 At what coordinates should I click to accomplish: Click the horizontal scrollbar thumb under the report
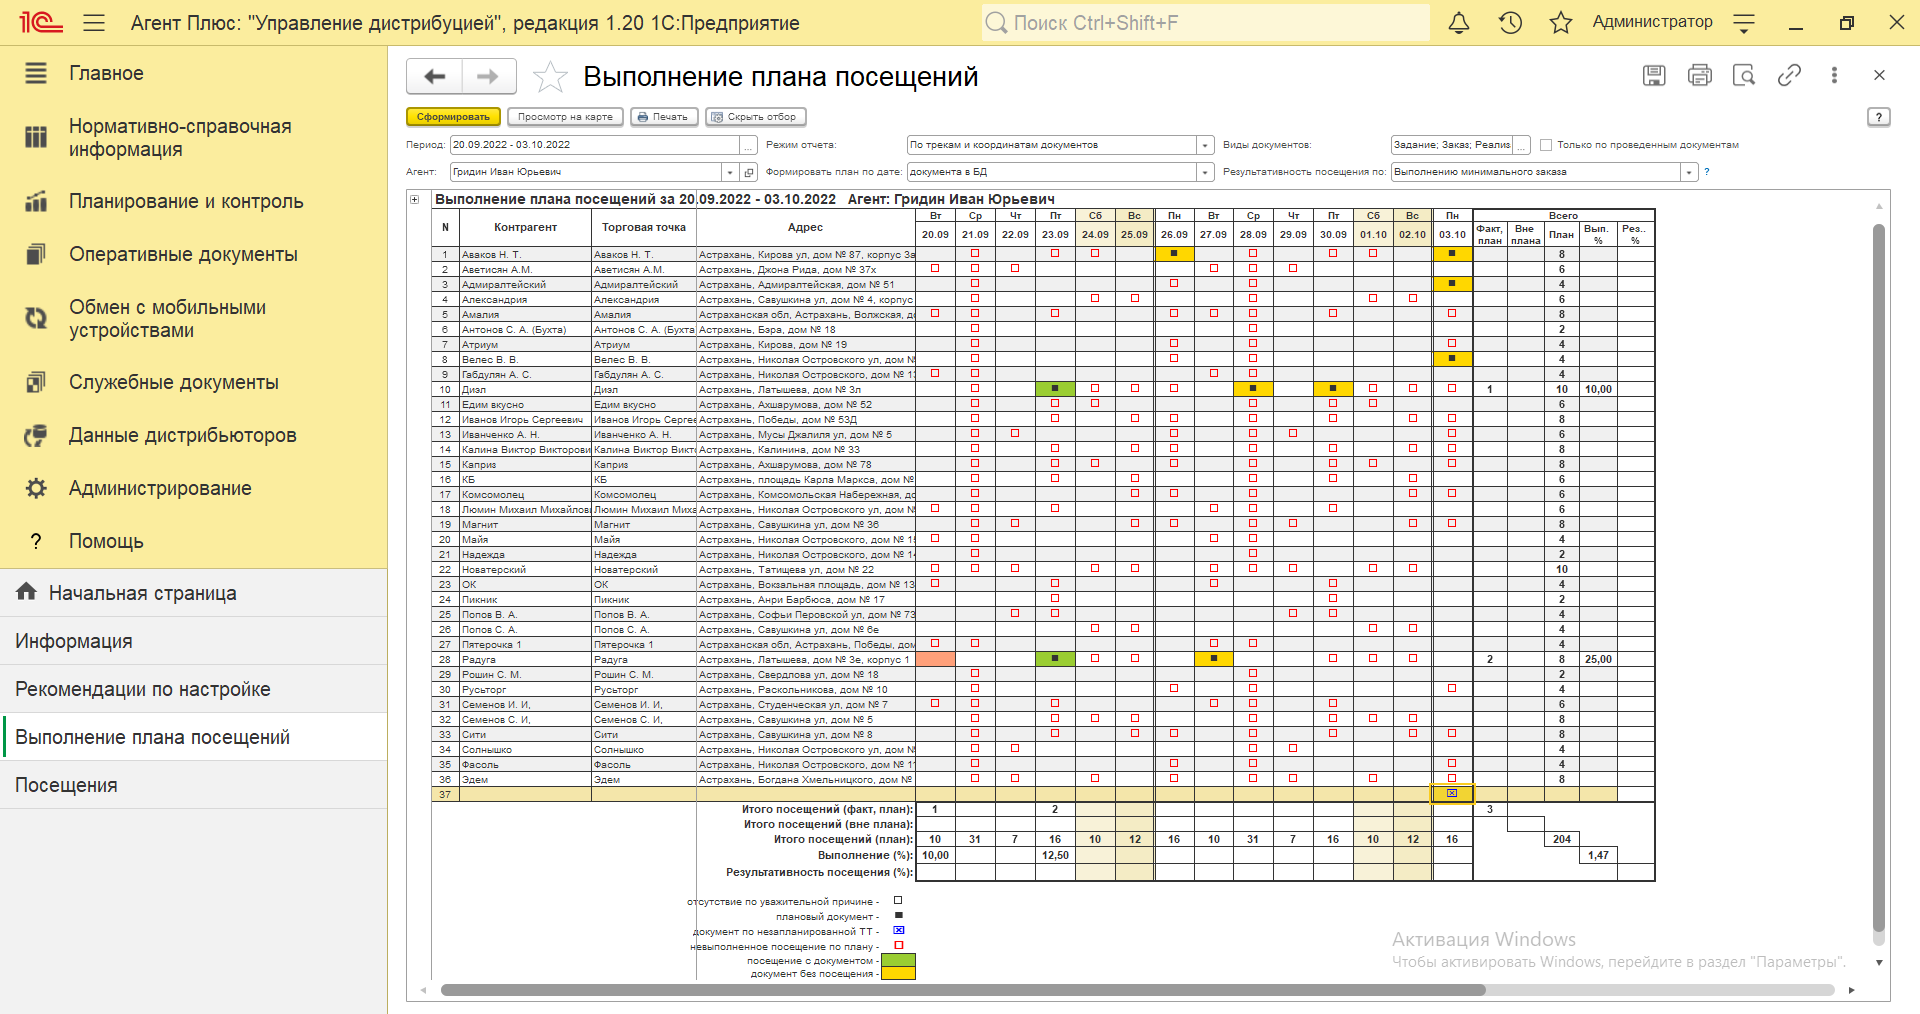point(963,990)
